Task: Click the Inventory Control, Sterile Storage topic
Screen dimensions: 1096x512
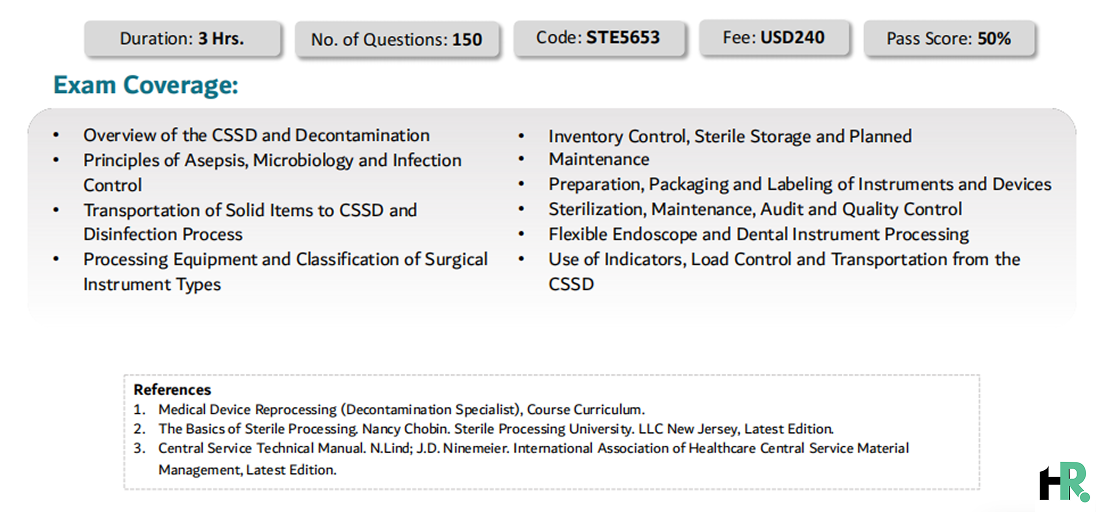Action: click(730, 148)
